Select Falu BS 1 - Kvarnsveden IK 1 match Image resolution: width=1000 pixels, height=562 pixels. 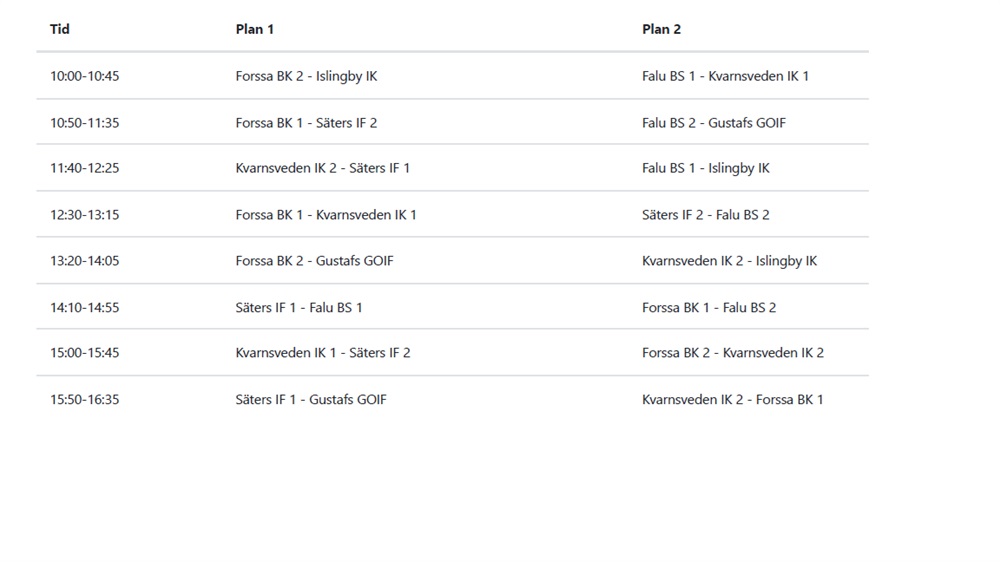[x=725, y=76]
